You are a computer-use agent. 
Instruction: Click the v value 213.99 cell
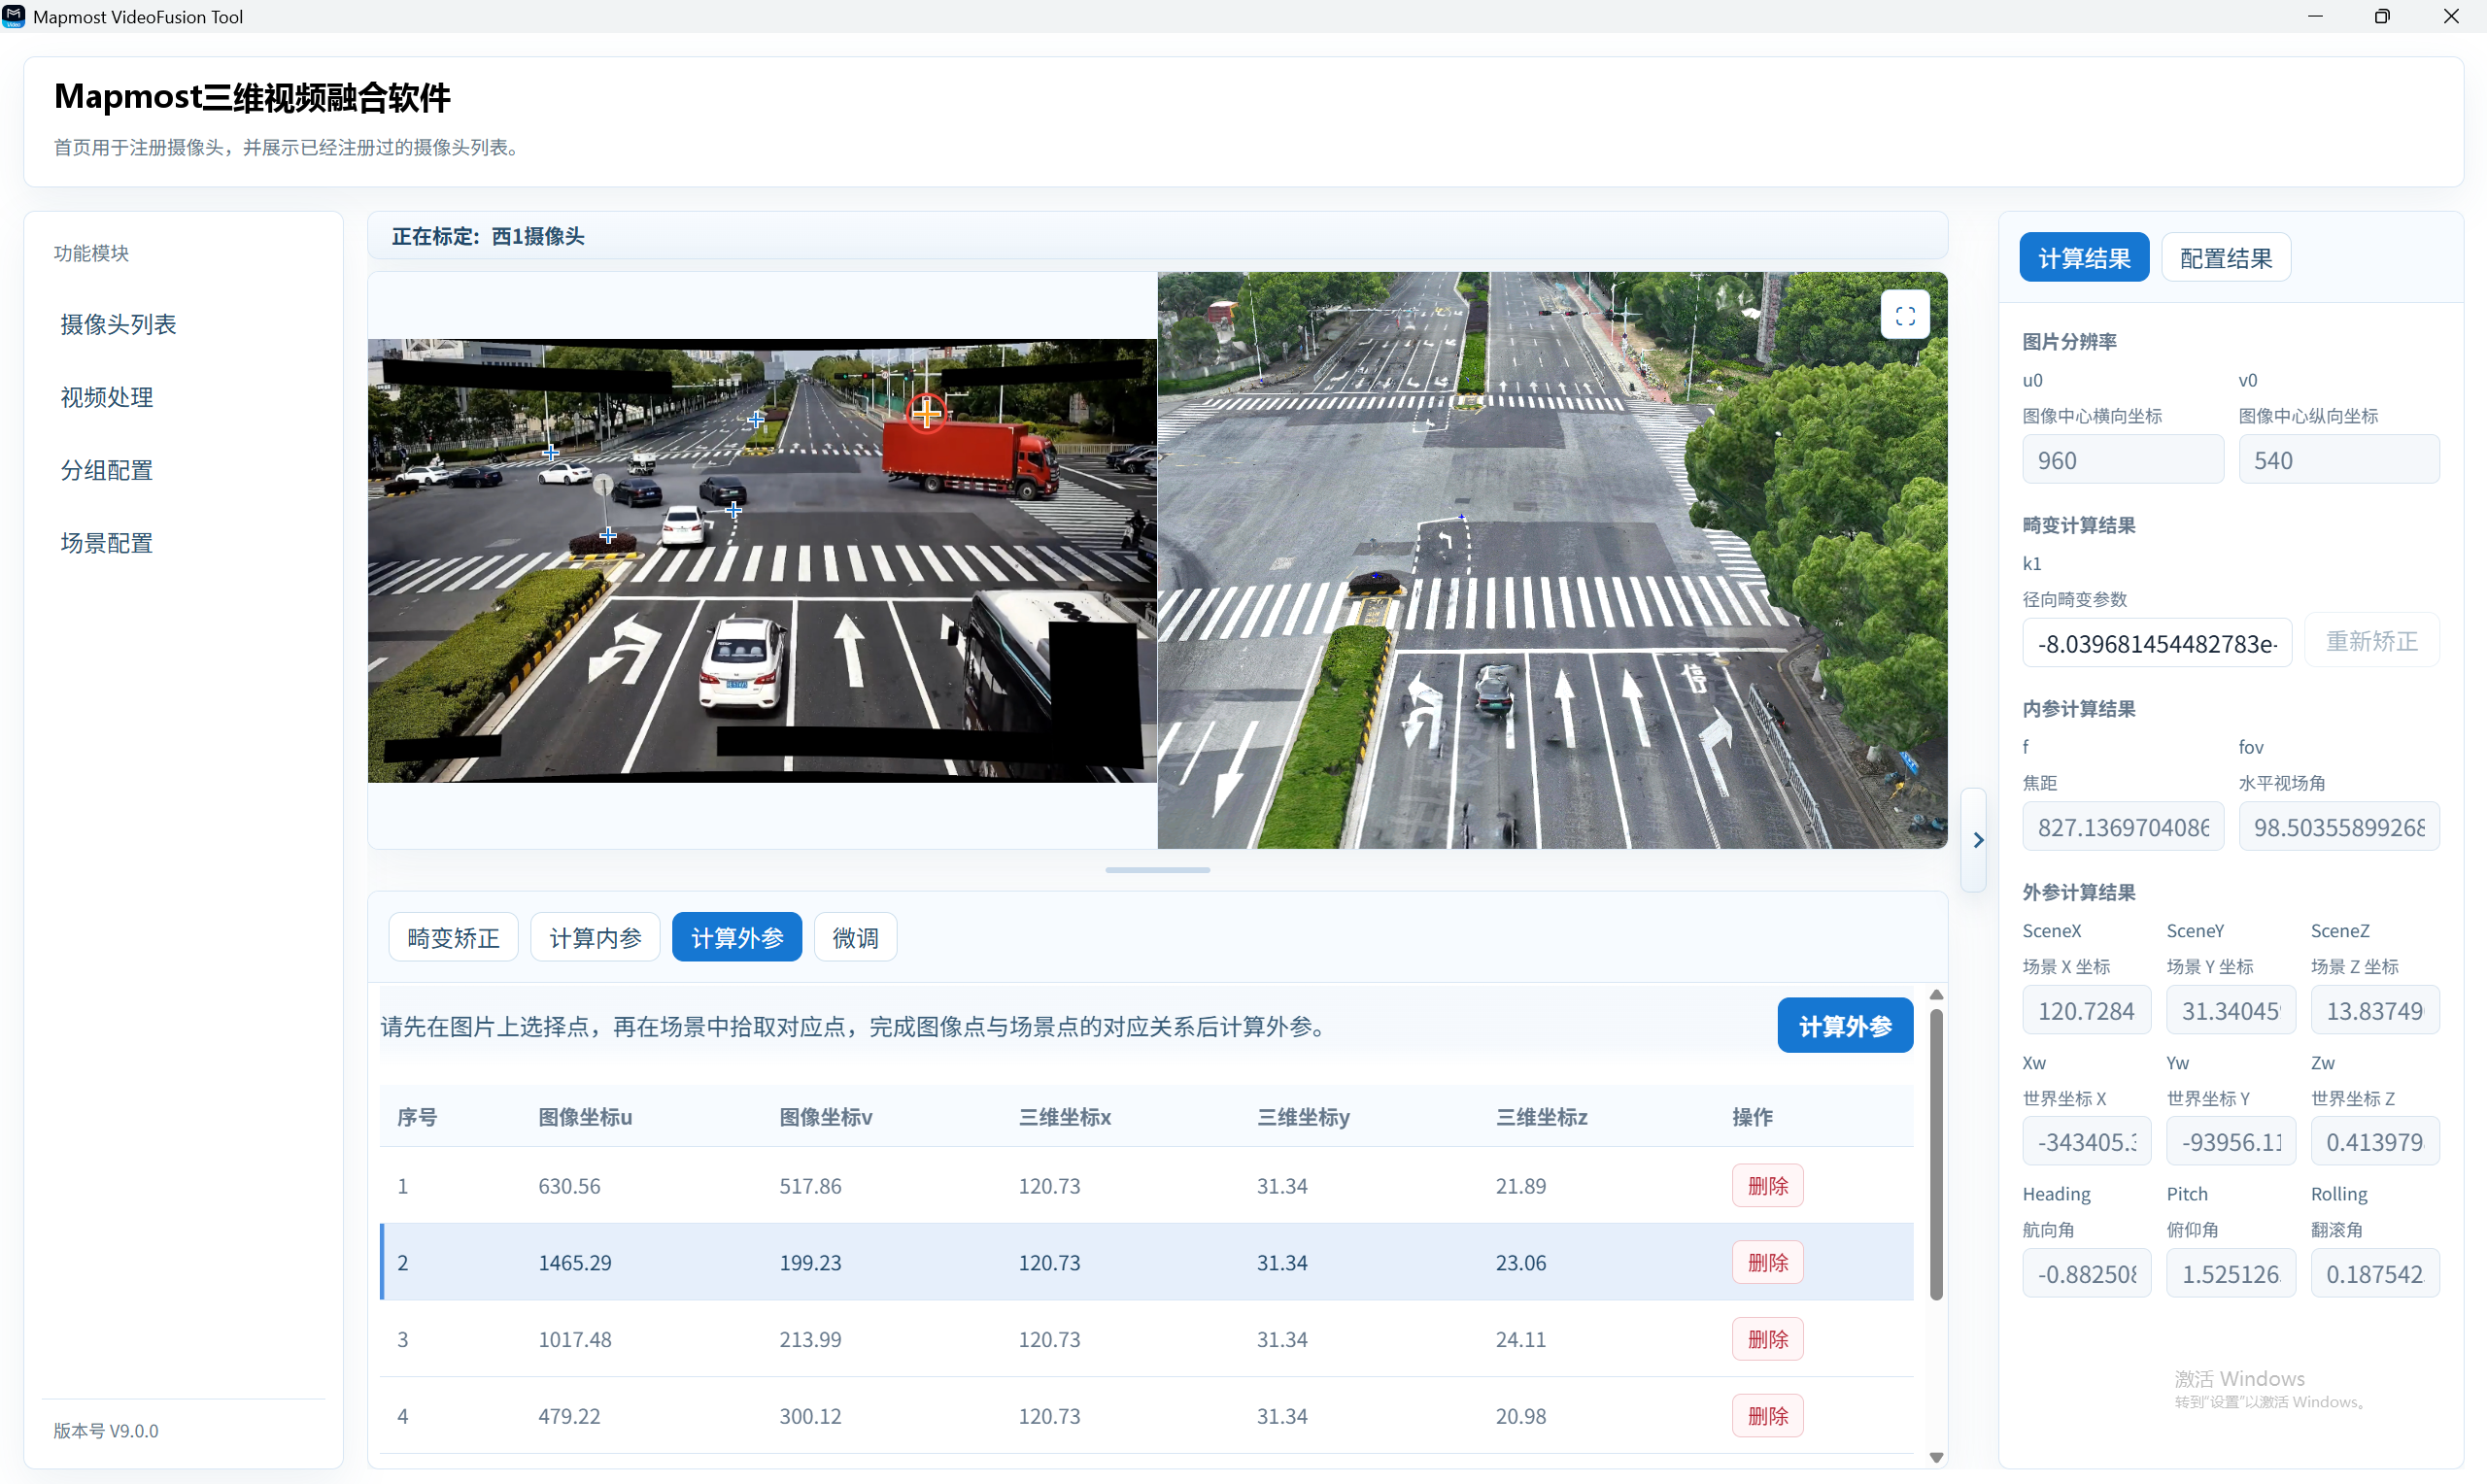(x=810, y=1339)
